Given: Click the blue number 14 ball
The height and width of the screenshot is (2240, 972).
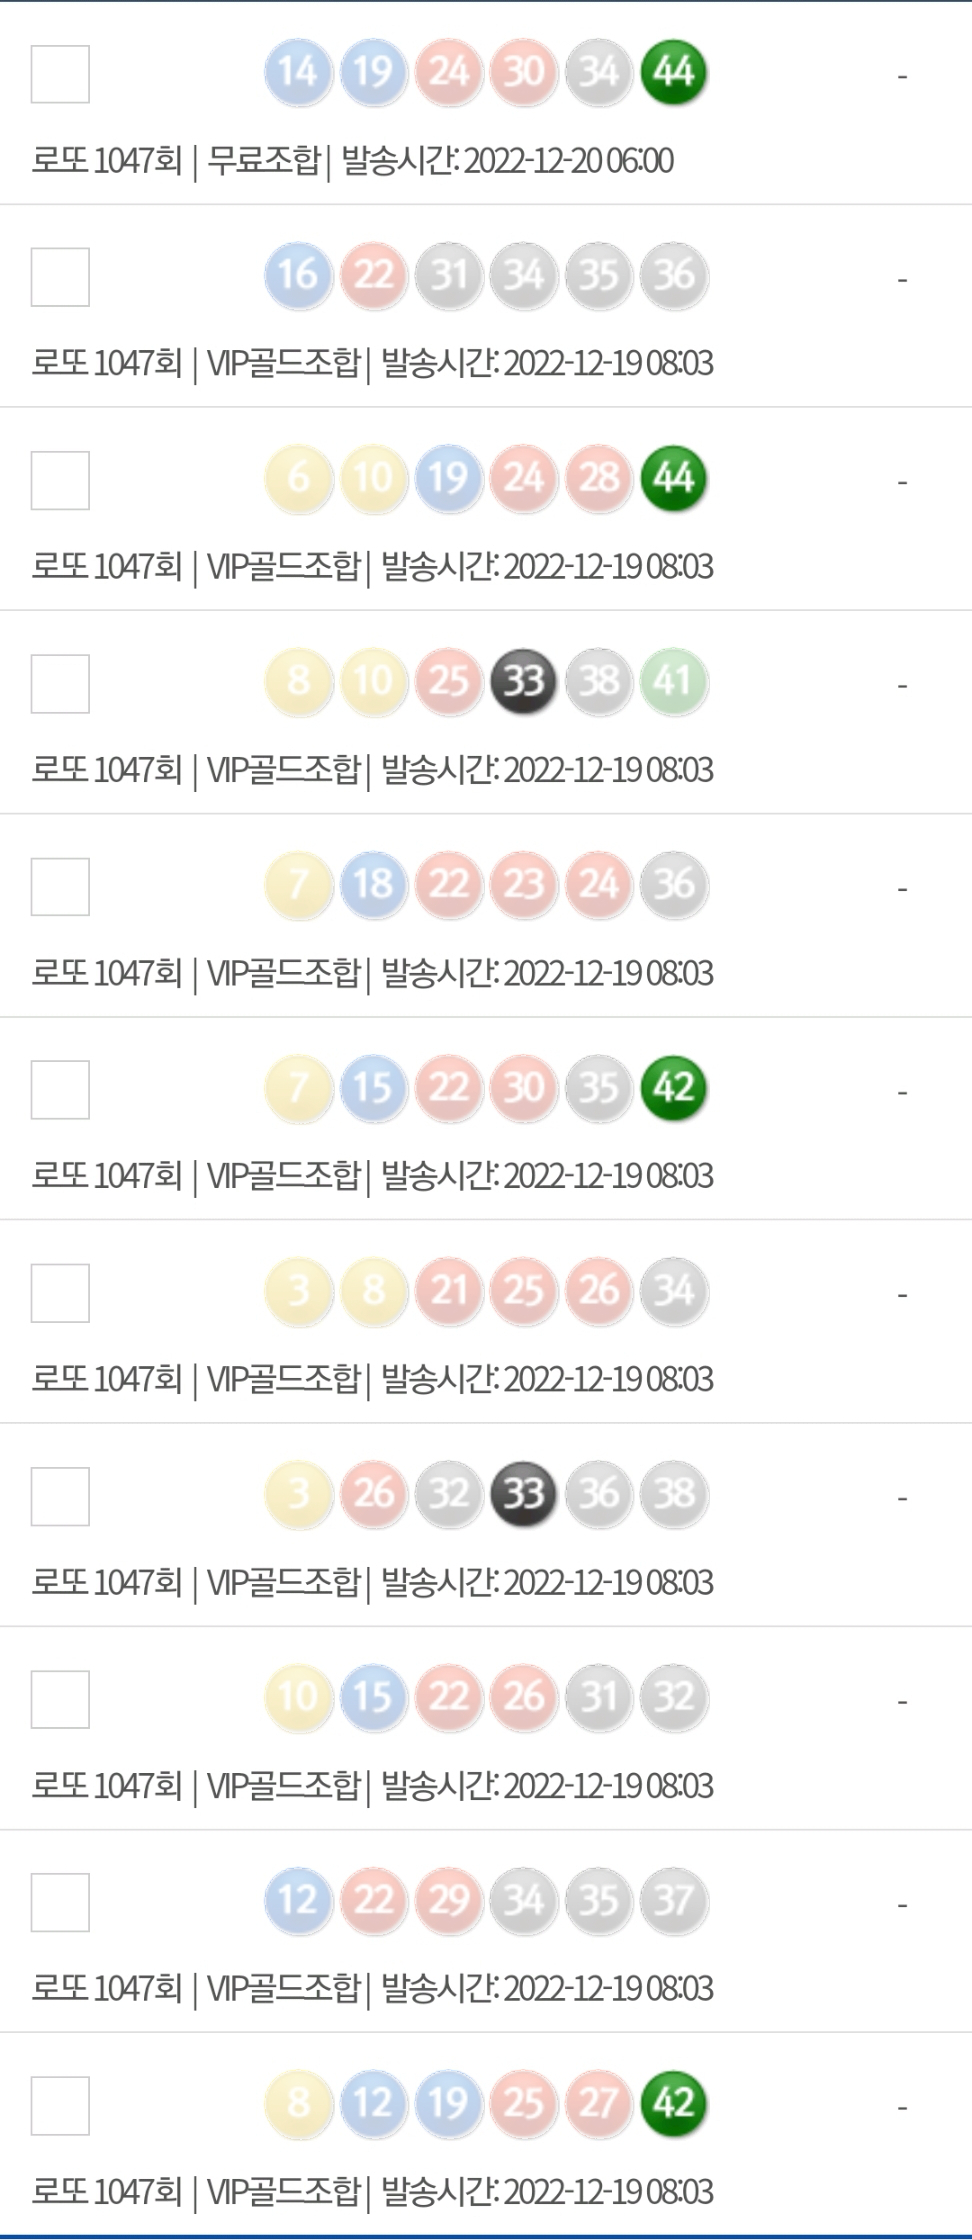Looking at the screenshot, I should 298,72.
